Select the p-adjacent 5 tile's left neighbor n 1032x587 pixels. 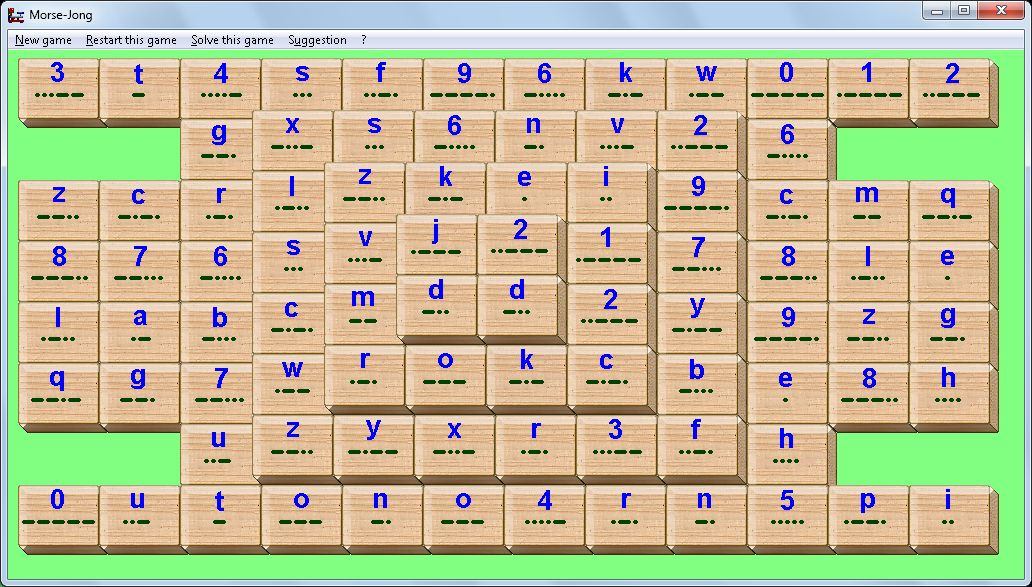706,515
